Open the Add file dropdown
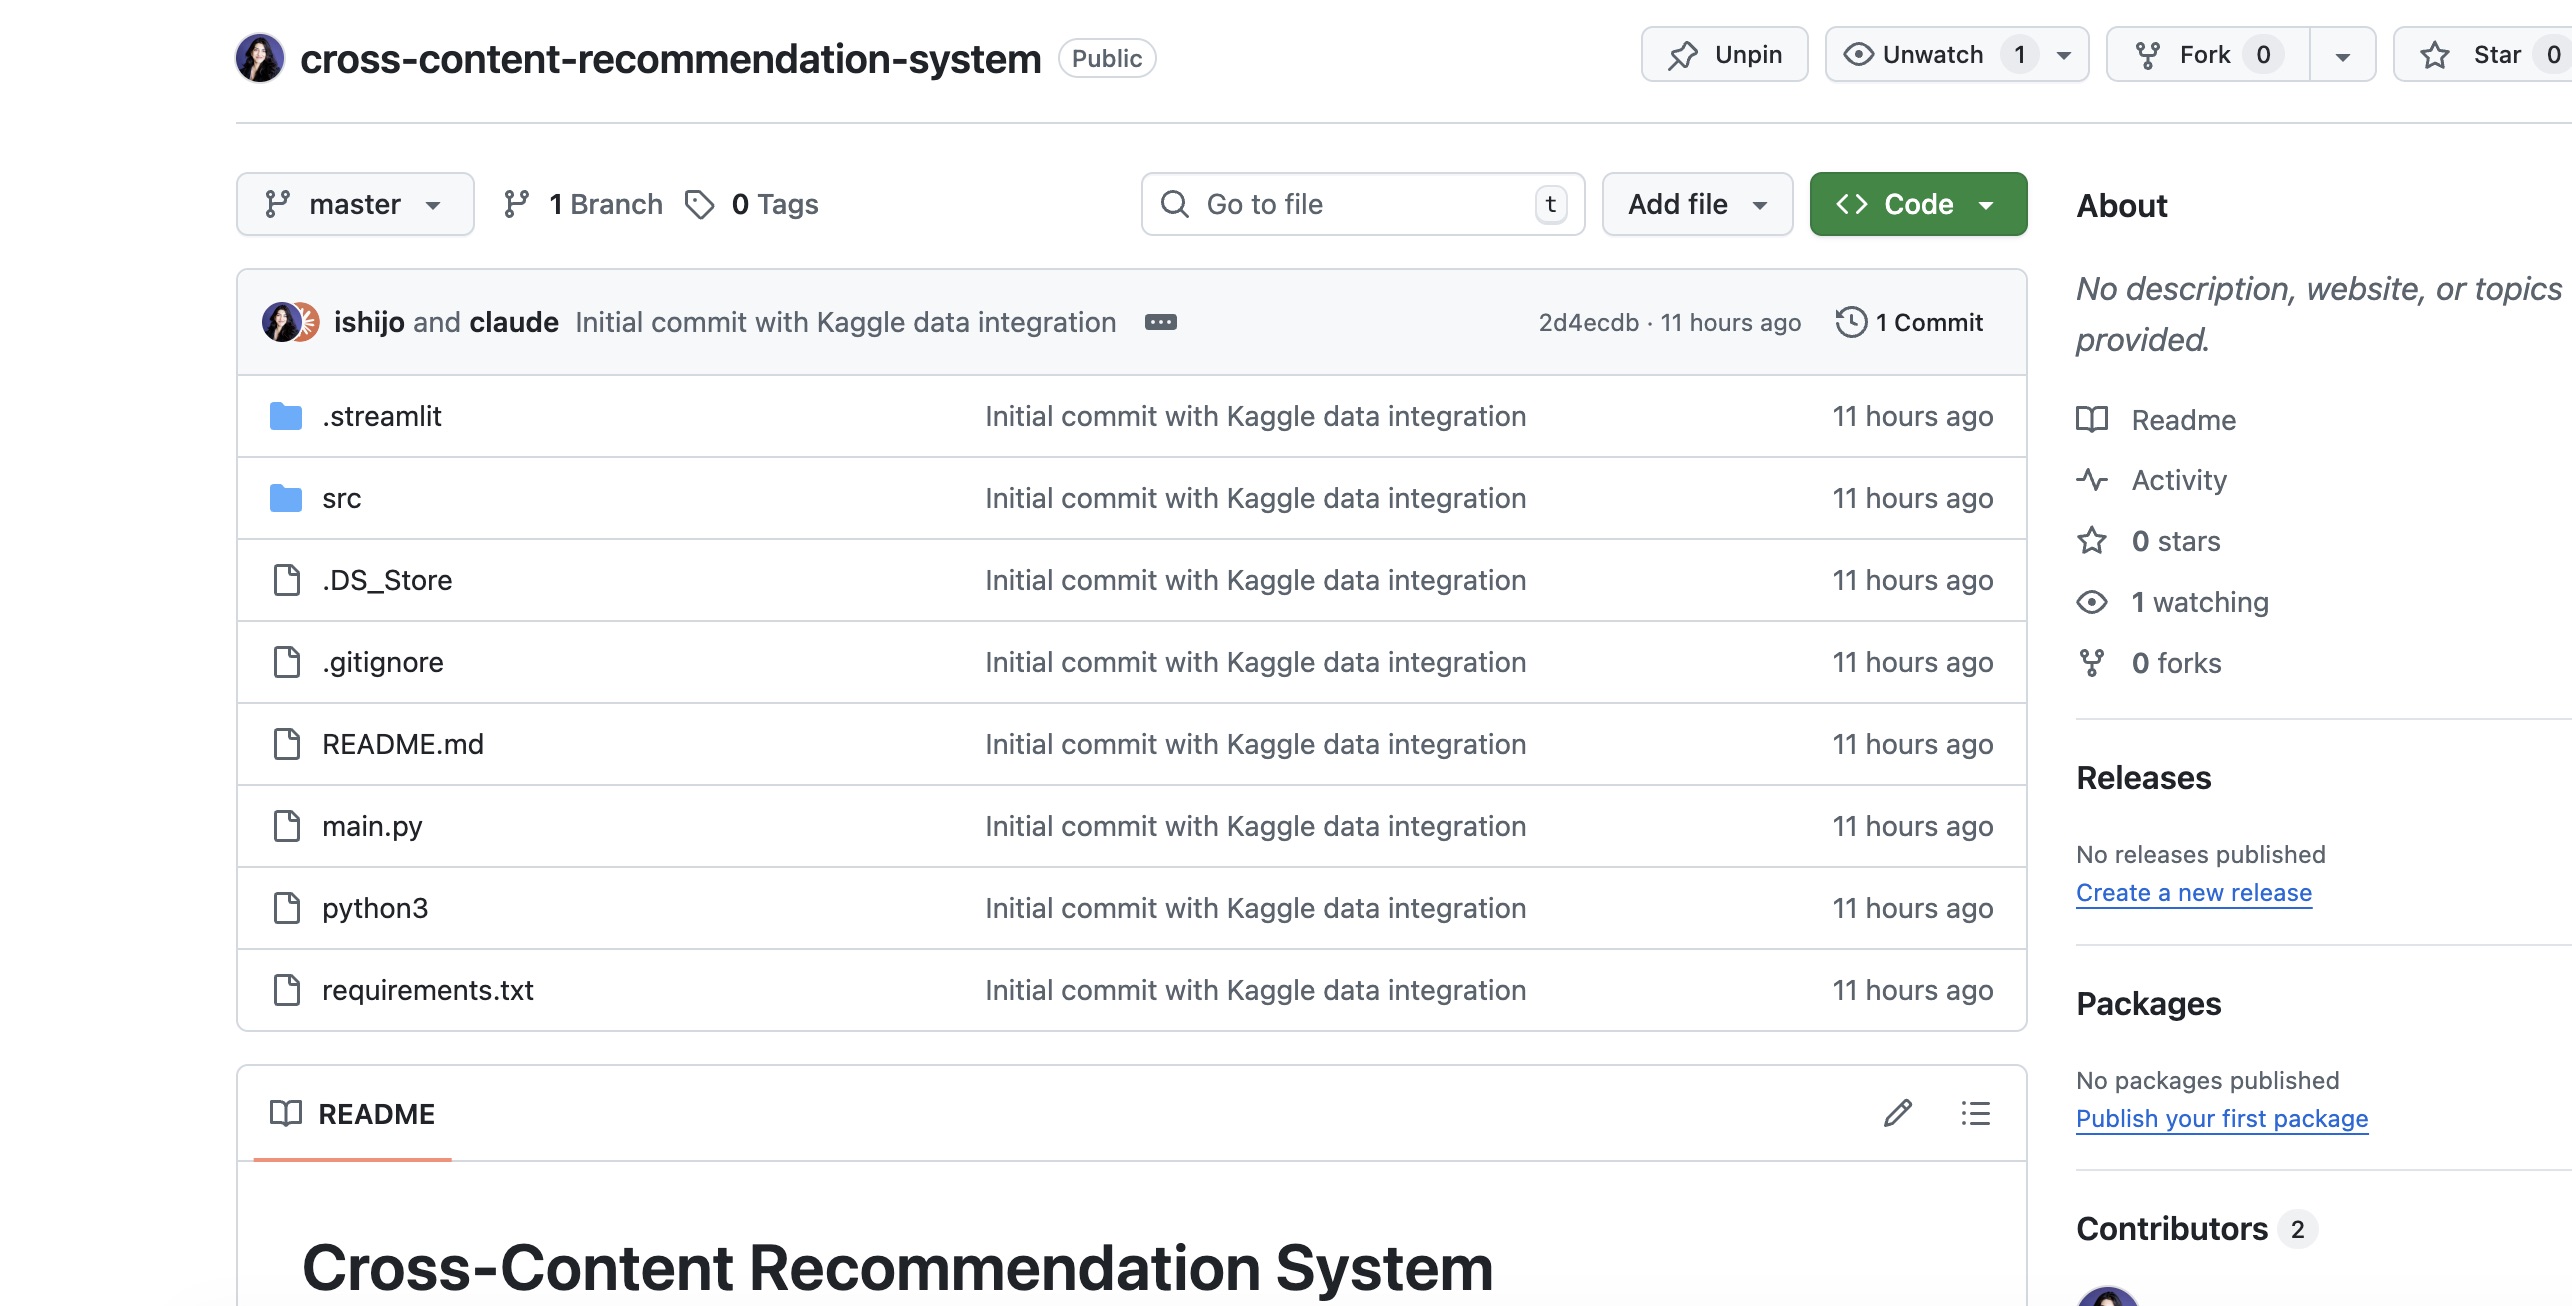2572x1306 pixels. (x=1696, y=204)
